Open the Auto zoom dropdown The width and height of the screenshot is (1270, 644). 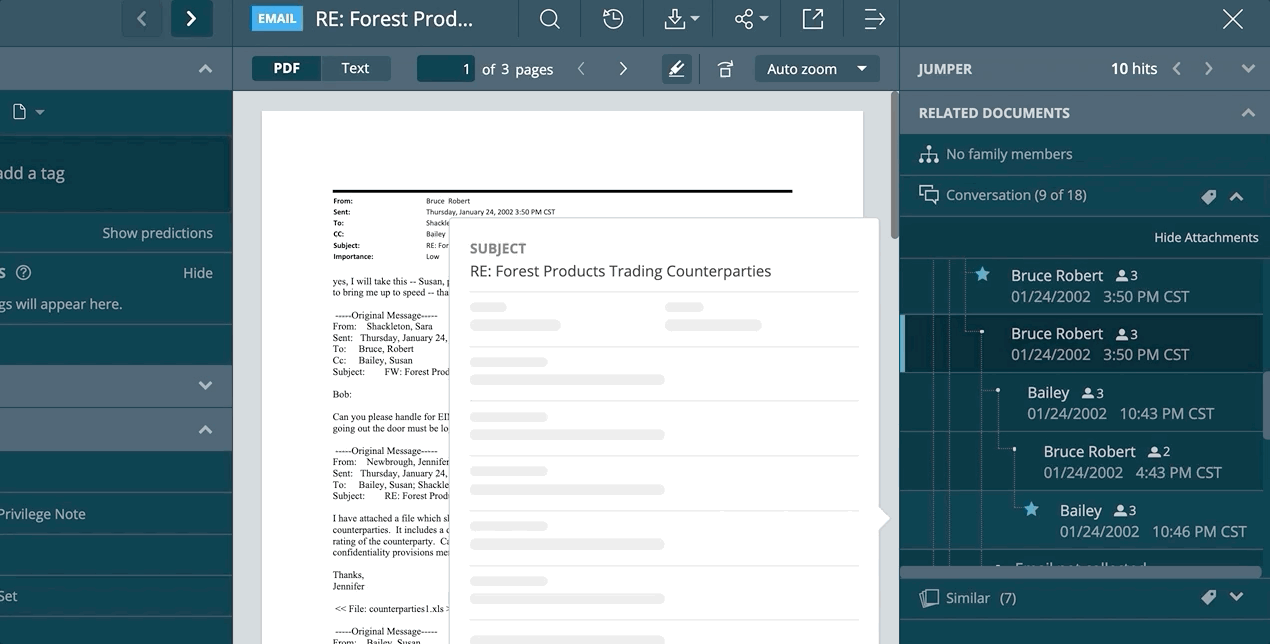click(x=817, y=69)
